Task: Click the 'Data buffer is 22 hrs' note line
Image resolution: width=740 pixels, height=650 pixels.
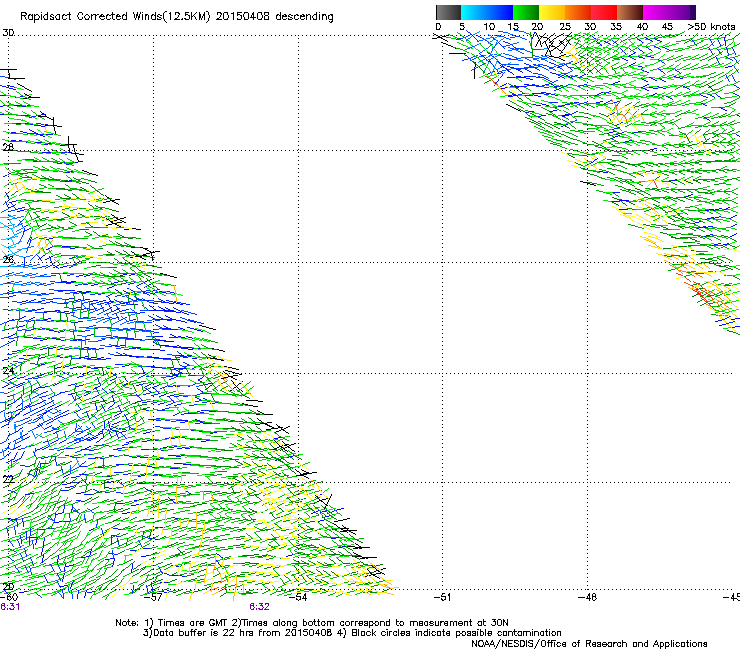Action: pos(352,633)
